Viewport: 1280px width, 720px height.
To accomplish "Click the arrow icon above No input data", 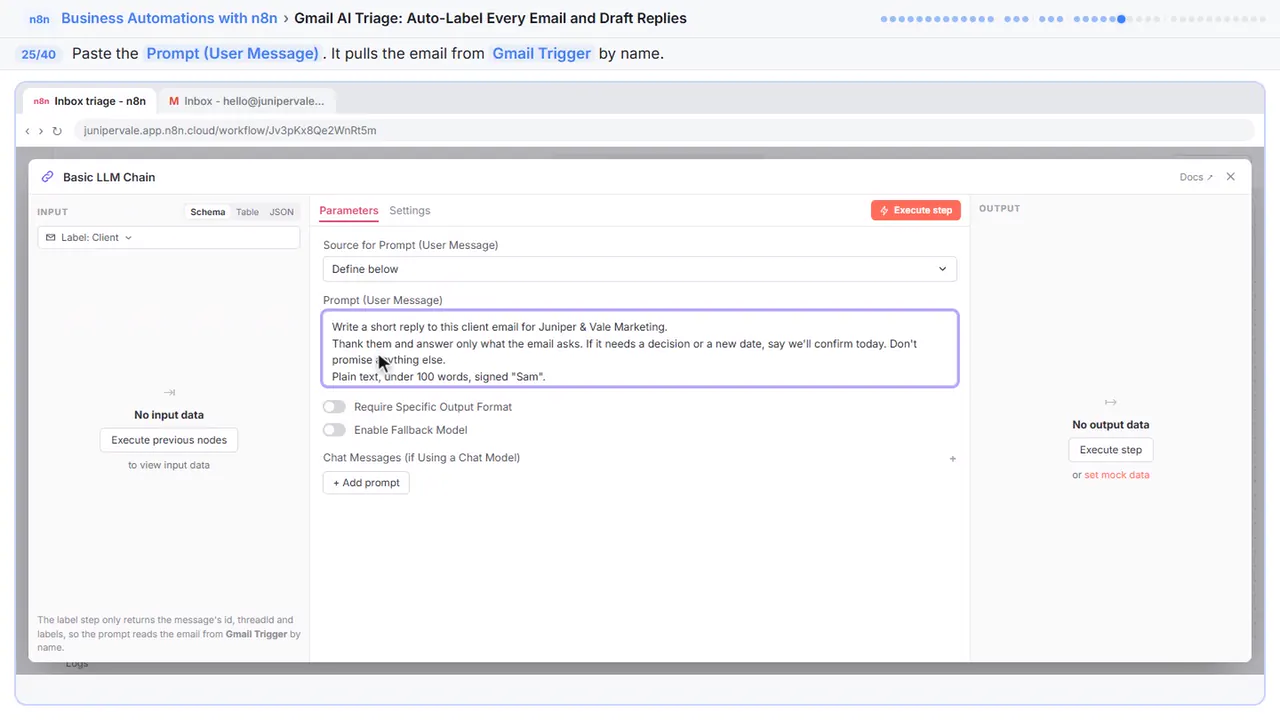I will pyautogui.click(x=169, y=393).
